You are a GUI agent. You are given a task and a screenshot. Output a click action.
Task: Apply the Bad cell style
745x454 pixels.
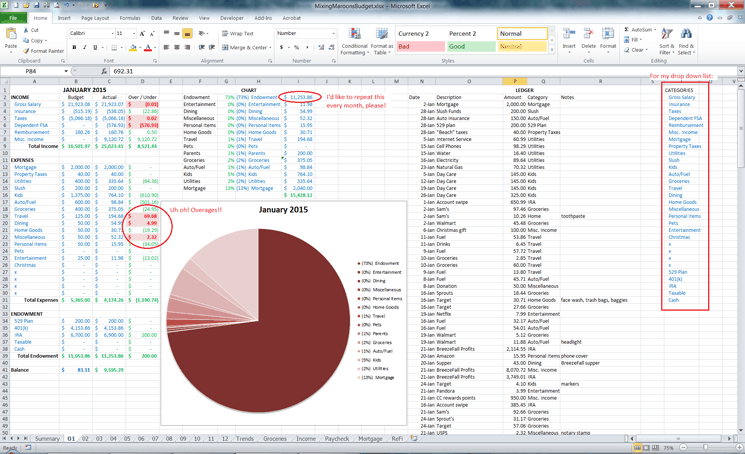pos(420,47)
